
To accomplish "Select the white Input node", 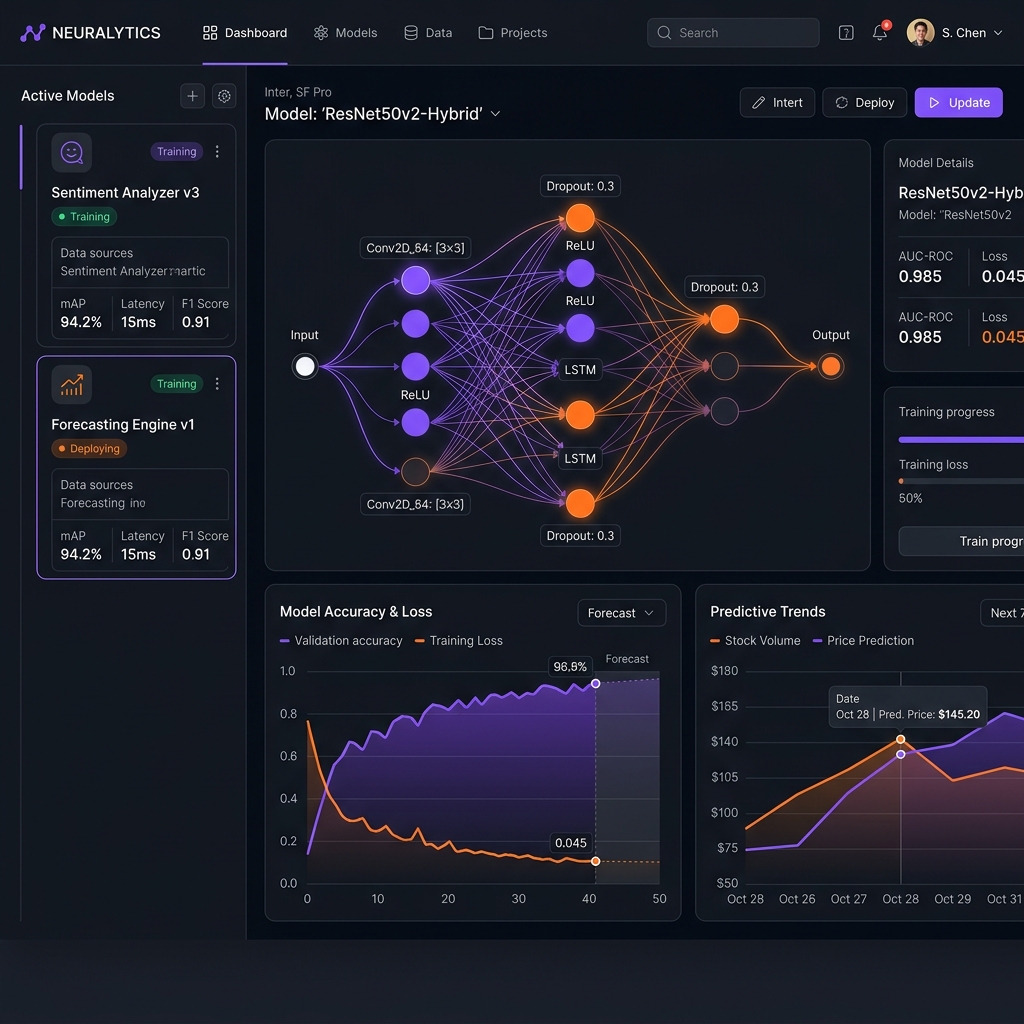I will pyautogui.click(x=305, y=366).
